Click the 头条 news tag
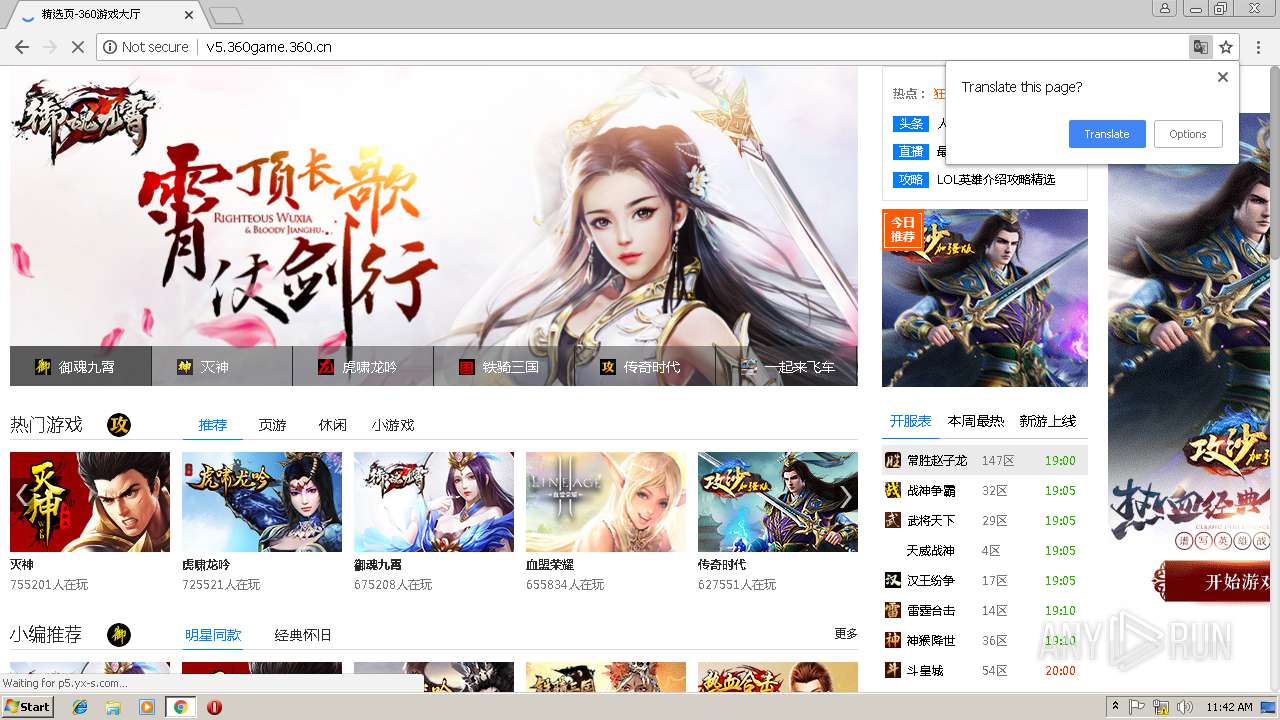1280x720 pixels. pos(911,124)
